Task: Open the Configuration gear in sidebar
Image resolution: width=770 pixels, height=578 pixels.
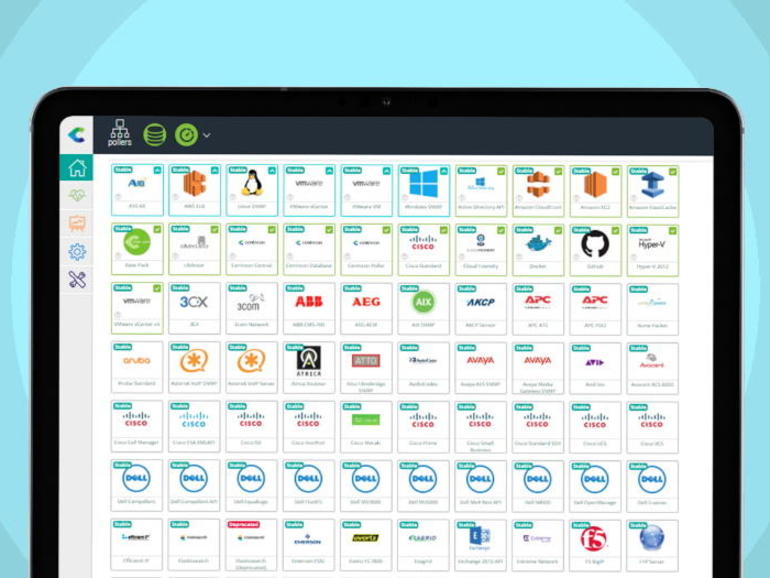Action: 77,252
